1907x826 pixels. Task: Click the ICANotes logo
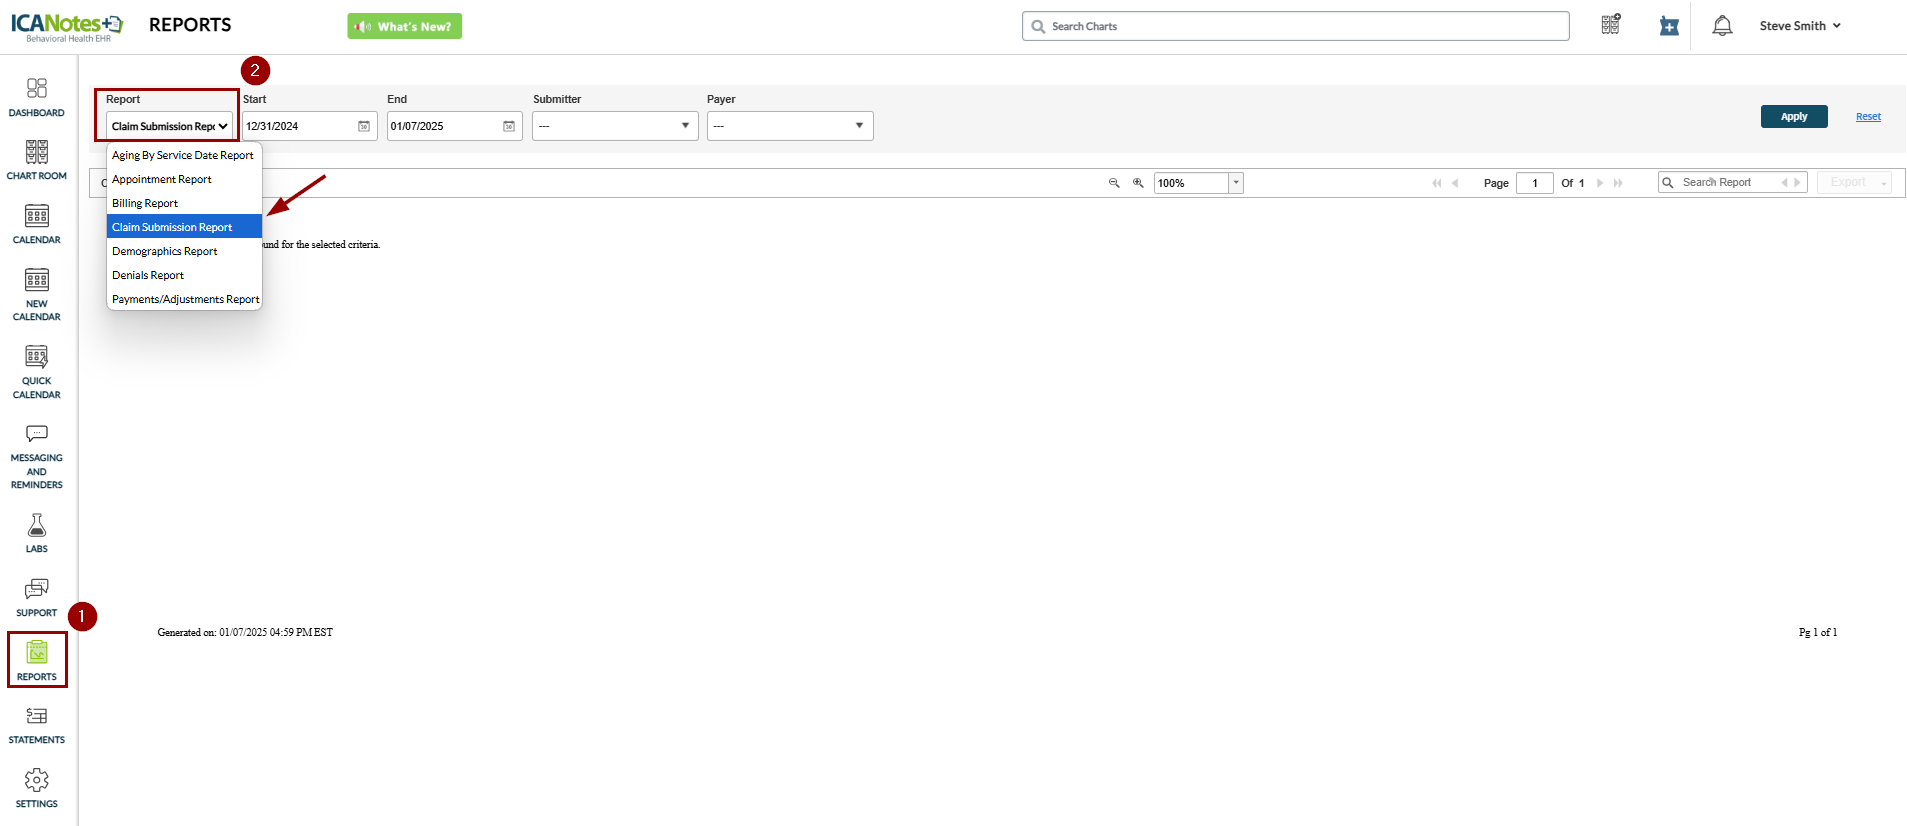(x=67, y=26)
